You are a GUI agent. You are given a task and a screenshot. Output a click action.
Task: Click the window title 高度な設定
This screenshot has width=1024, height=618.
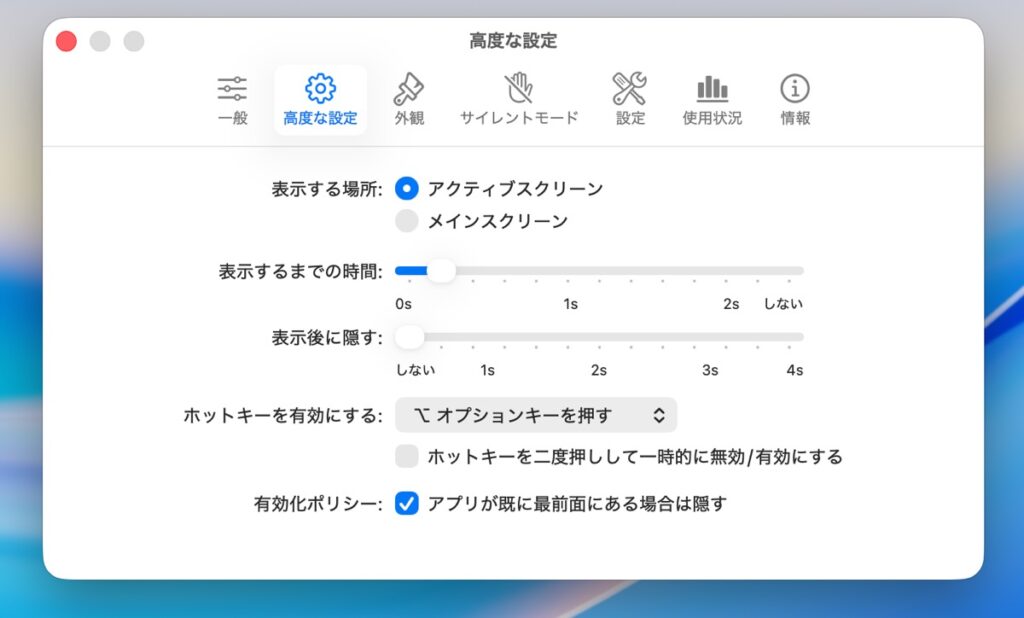coord(513,41)
